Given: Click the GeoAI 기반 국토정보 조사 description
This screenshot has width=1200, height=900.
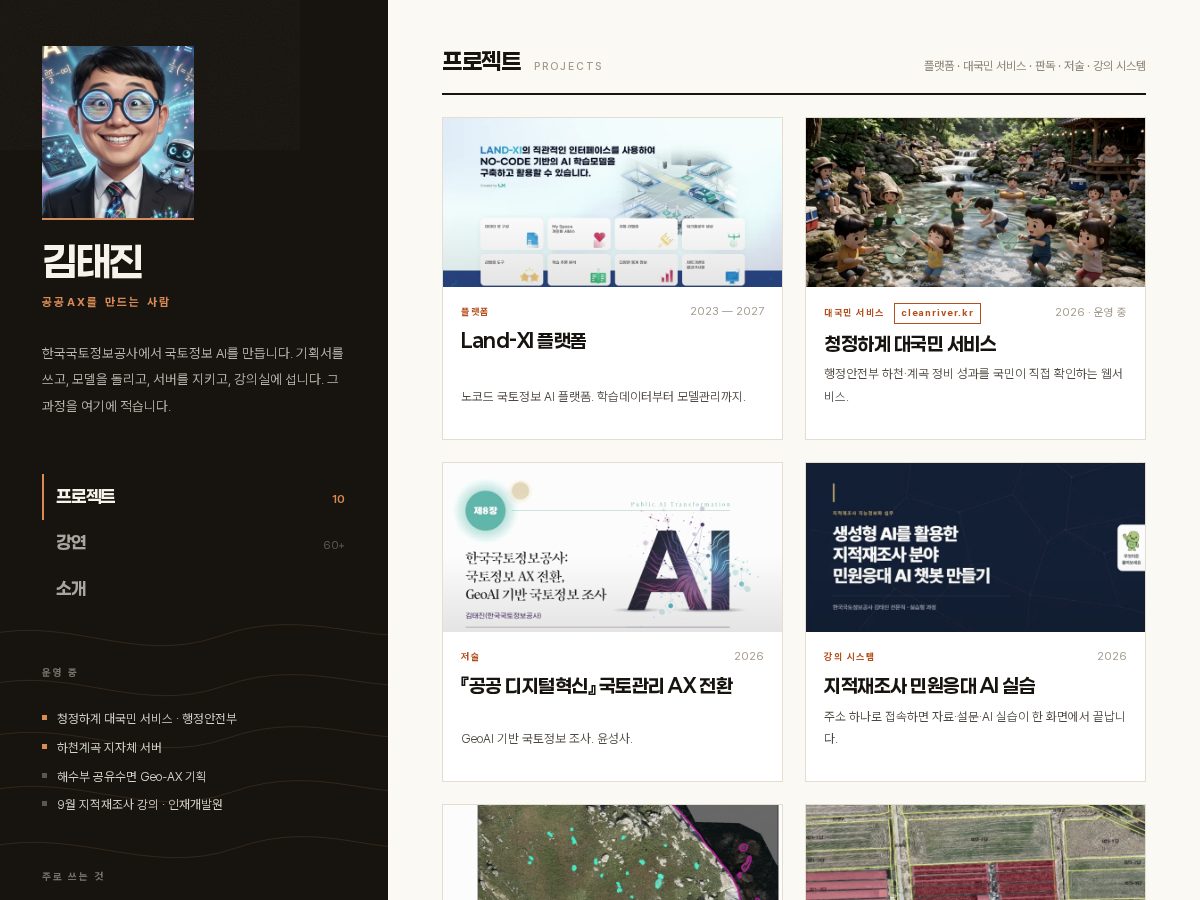Looking at the screenshot, I should tap(547, 739).
